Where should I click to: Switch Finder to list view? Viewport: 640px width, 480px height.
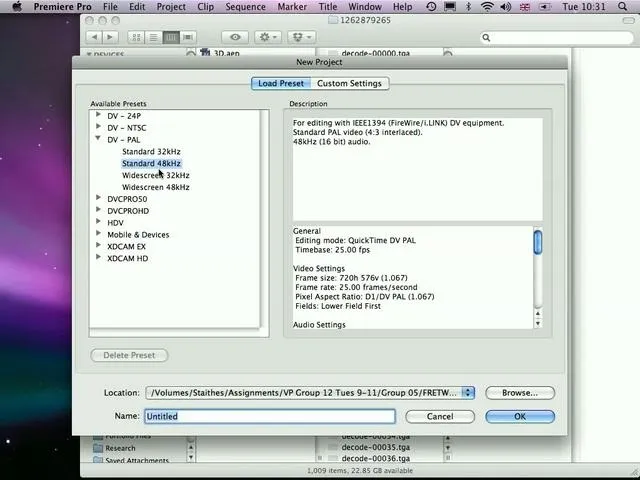tap(153, 38)
